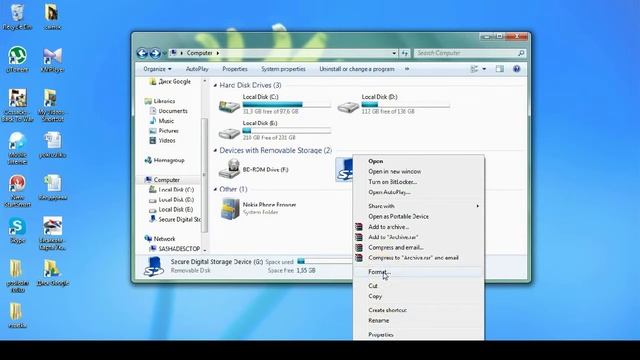The height and width of the screenshot is (360, 640).
Task: Select the Secure Digital card icon in the file list
Action: tap(344, 169)
